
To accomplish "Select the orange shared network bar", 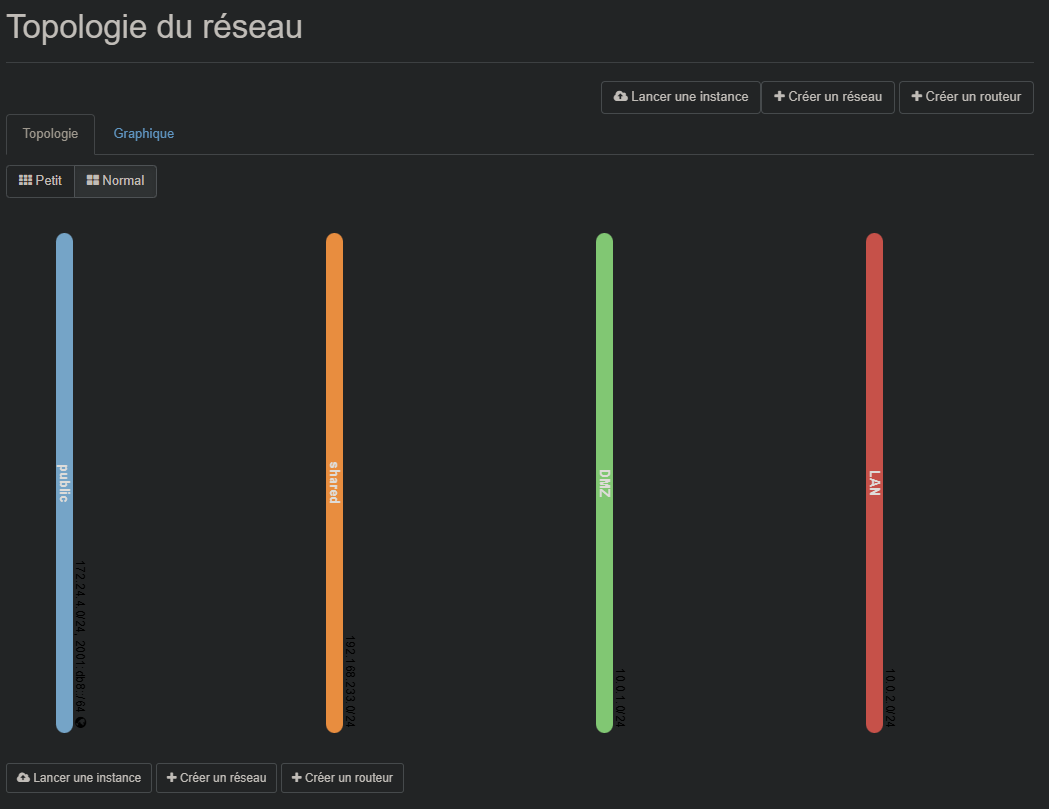I will 334,400.
